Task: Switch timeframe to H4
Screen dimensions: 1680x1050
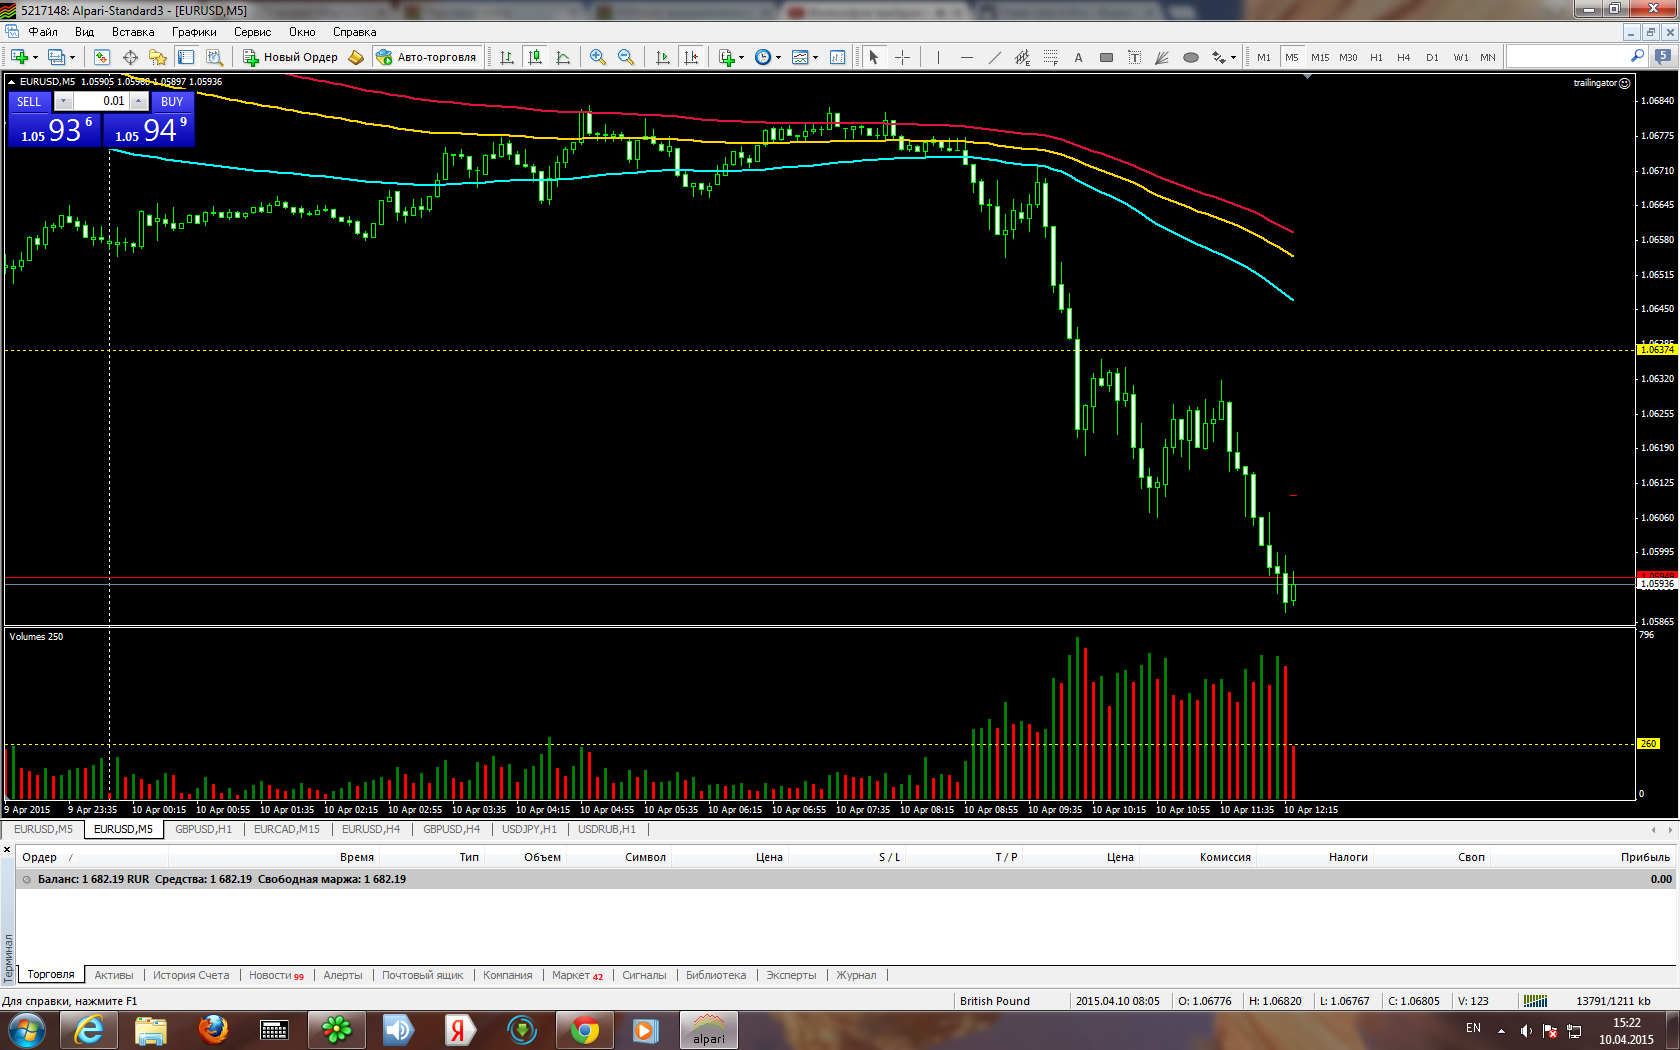Action: click(x=1404, y=57)
